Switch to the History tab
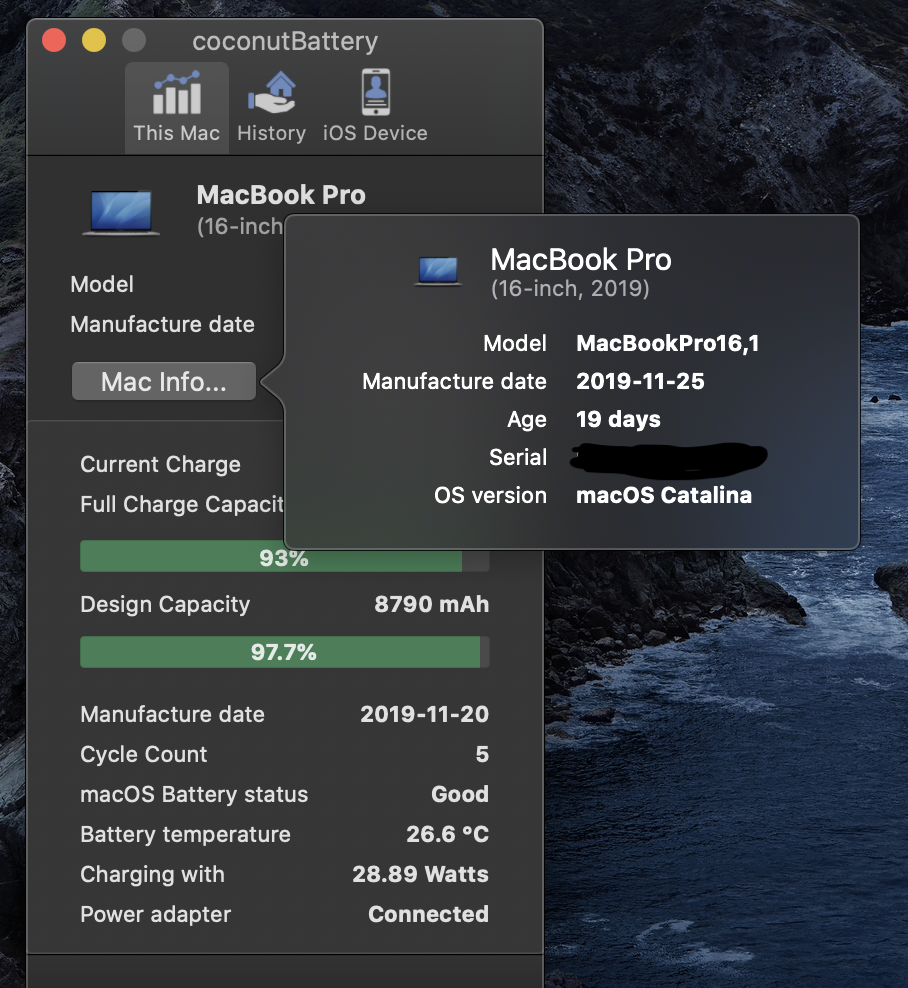The height and width of the screenshot is (988, 908). click(x=272, y=108)
